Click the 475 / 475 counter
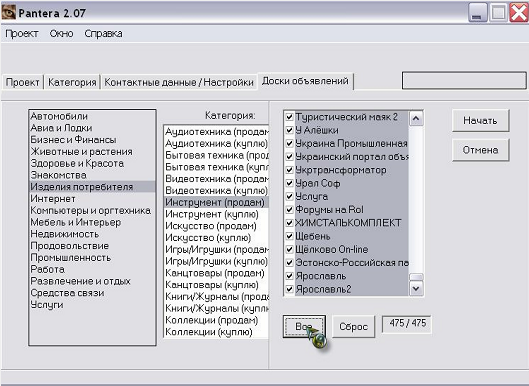This screenshot has height=386, width=529. [x=407, y=323]
